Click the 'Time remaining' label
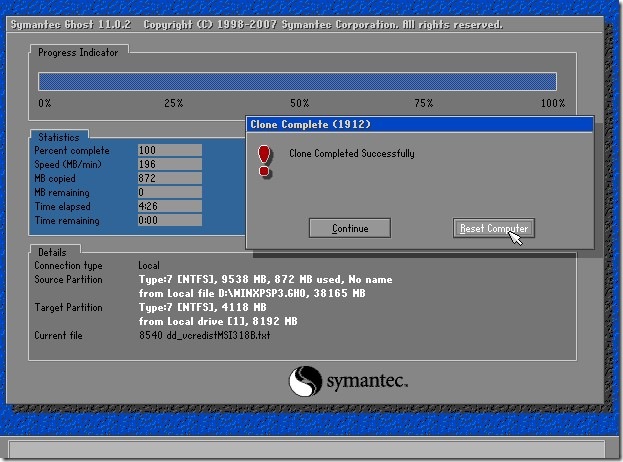Image resolution: width=623 pixels, height=462 pixels. tap(67, 220)
